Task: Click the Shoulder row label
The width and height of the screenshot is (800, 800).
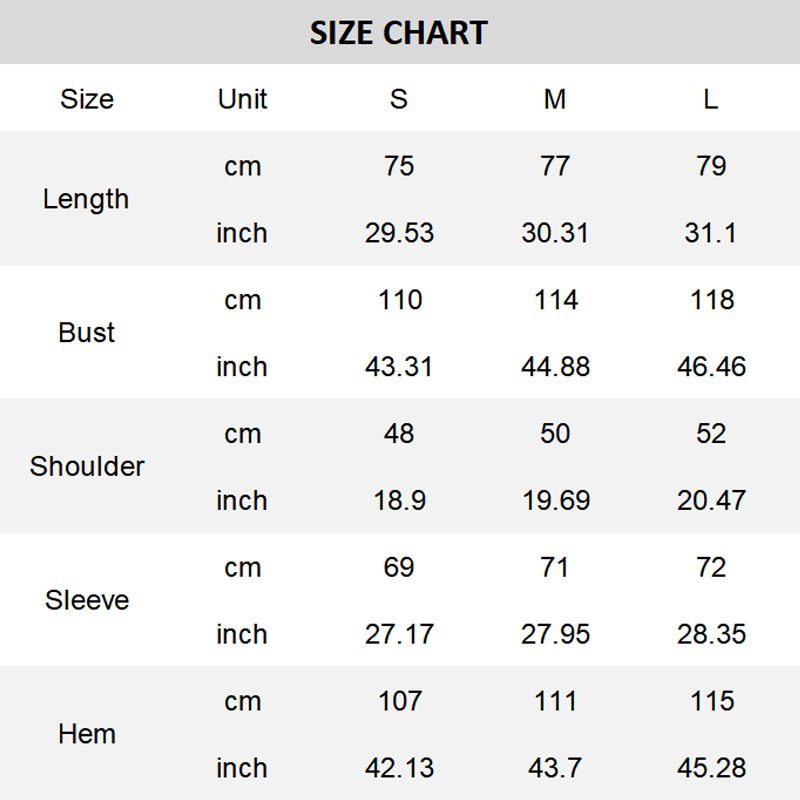Action: 86,466
